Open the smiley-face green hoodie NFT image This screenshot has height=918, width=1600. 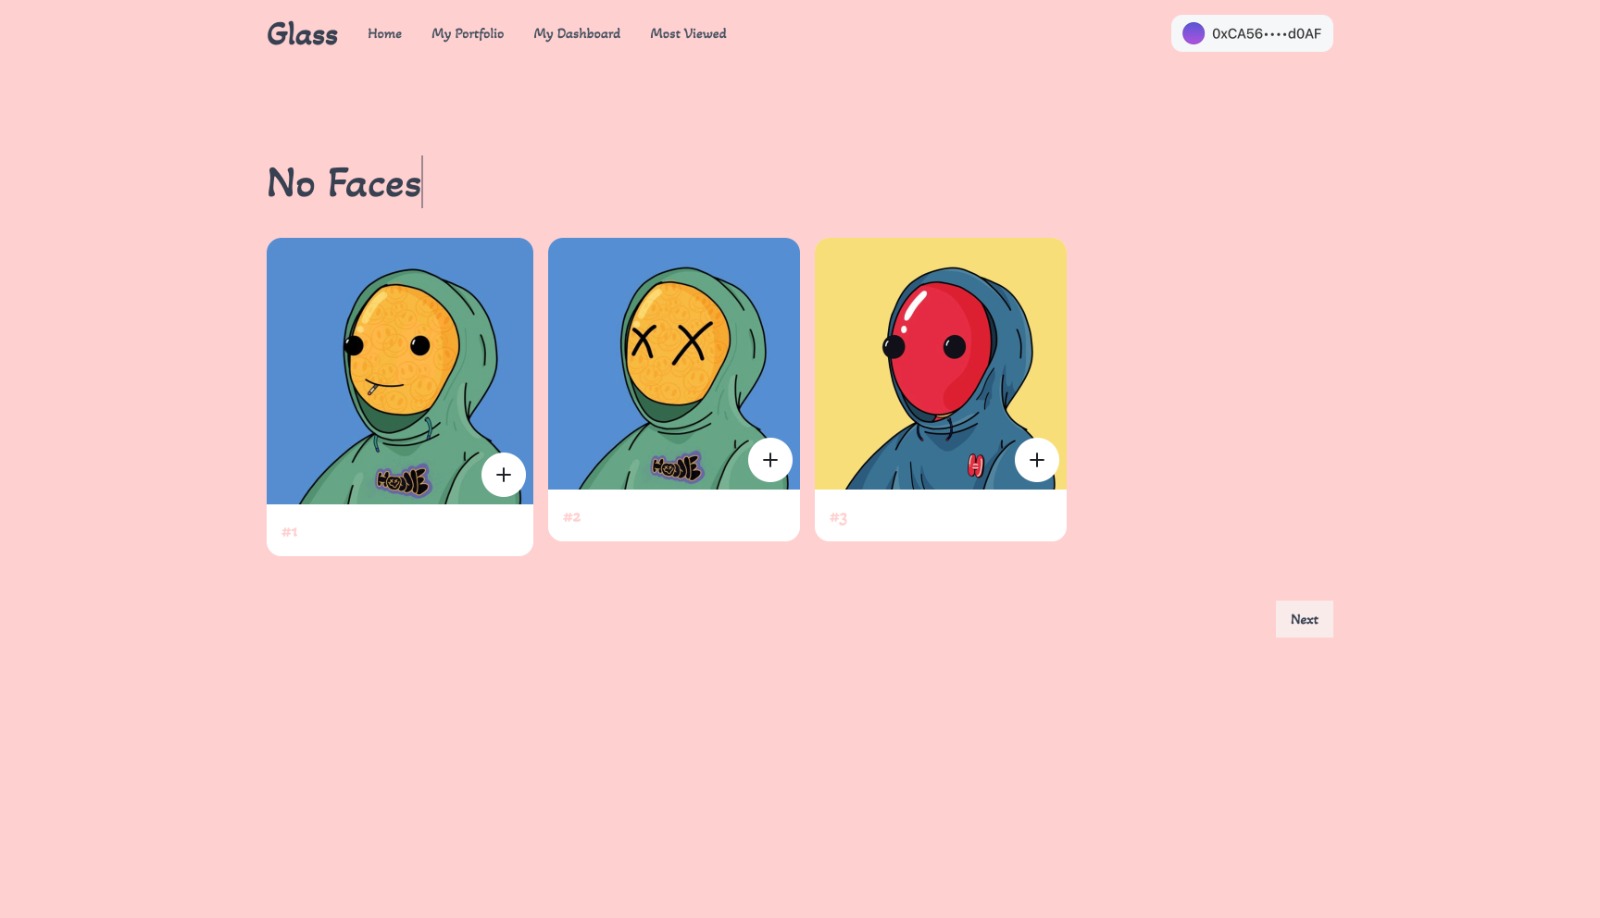400,371
